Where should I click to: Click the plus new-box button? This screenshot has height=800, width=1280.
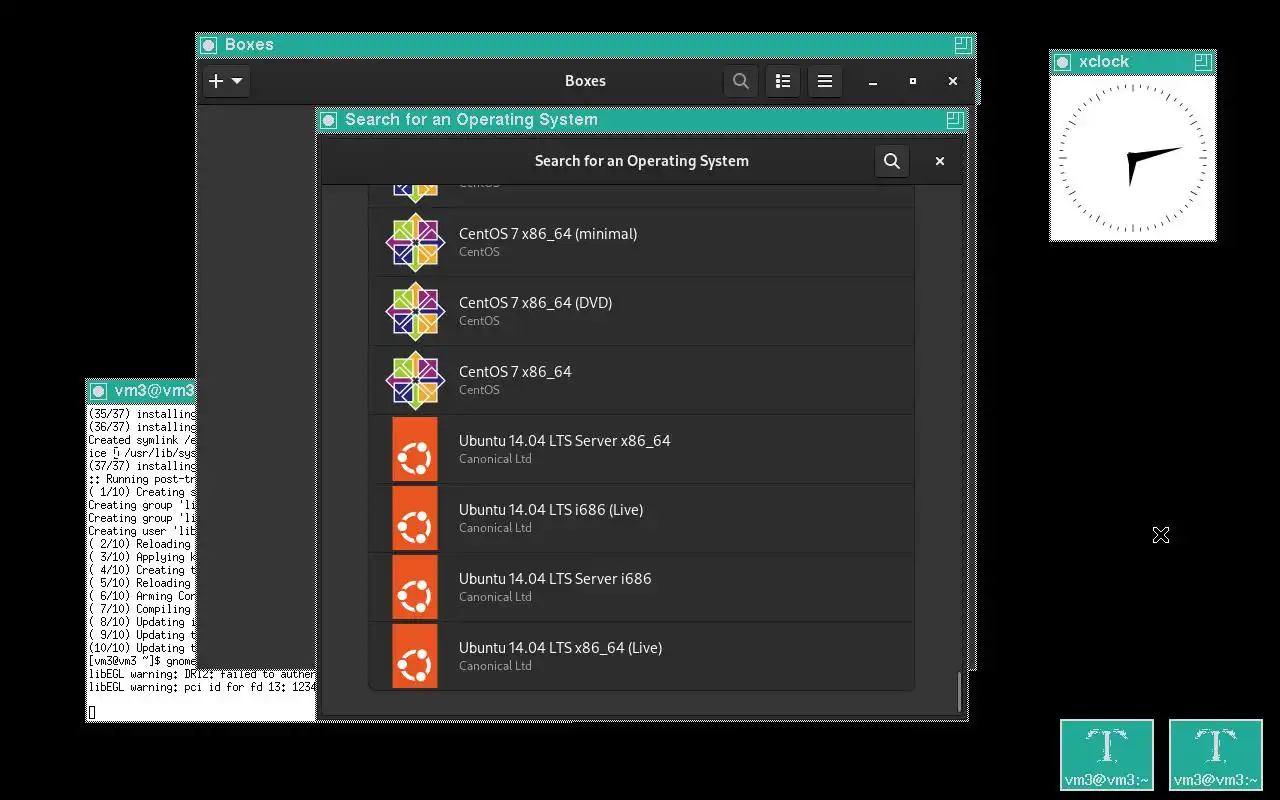click(x=216, y=81)
